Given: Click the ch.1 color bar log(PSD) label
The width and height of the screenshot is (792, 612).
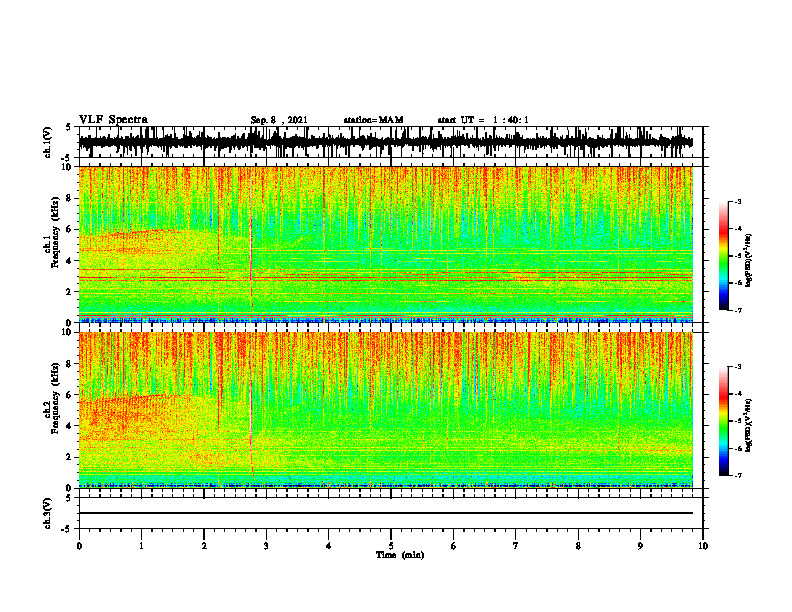Looking at the screenshot, I should (749, 261).
